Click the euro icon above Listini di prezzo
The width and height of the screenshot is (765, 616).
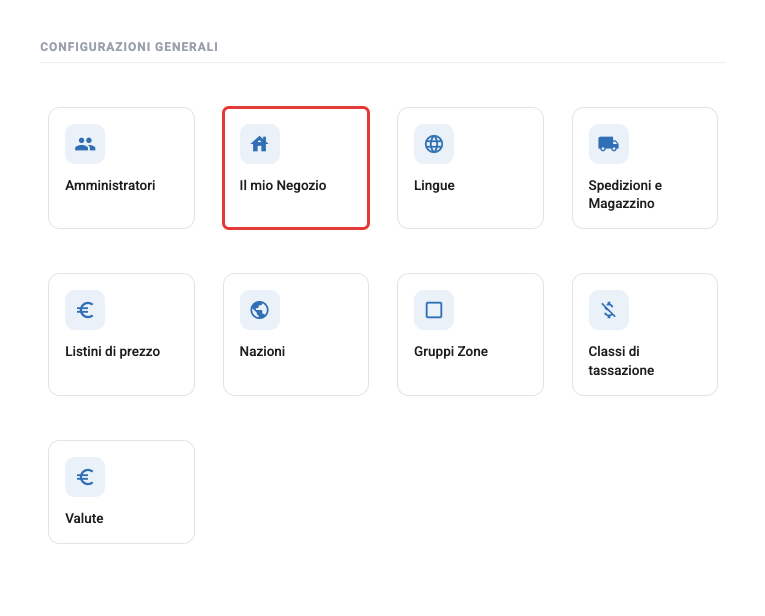[85, 310]
